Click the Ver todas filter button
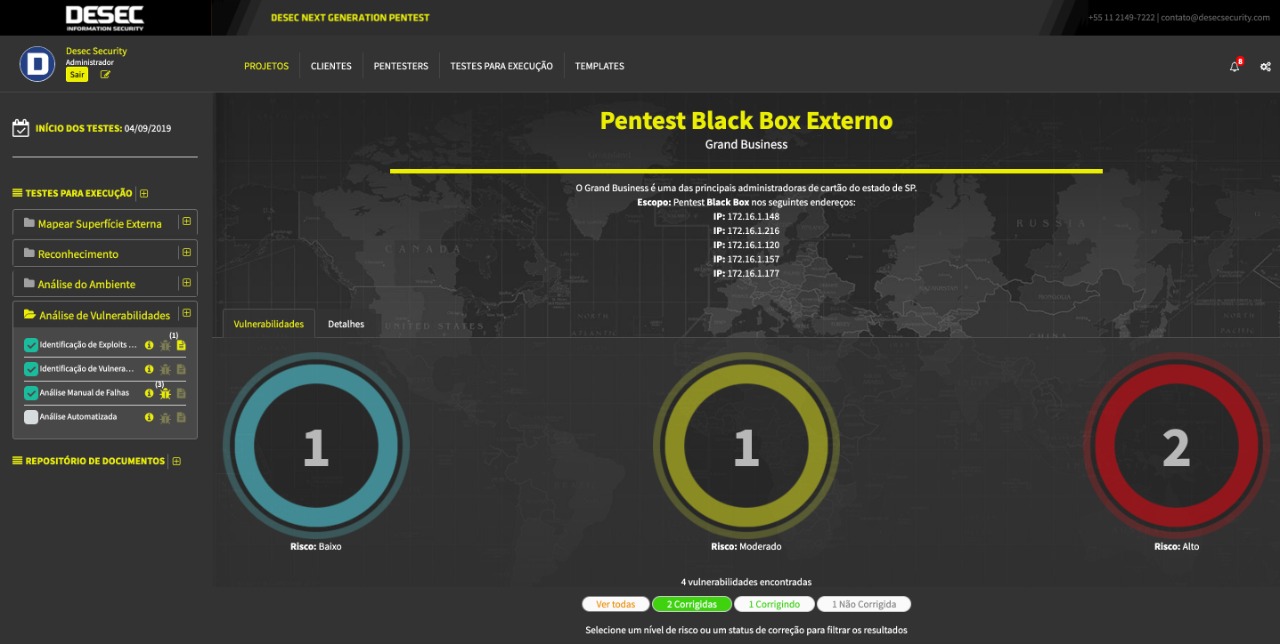The width and height of the screenshot is (1280, 644). click(616, 604)
